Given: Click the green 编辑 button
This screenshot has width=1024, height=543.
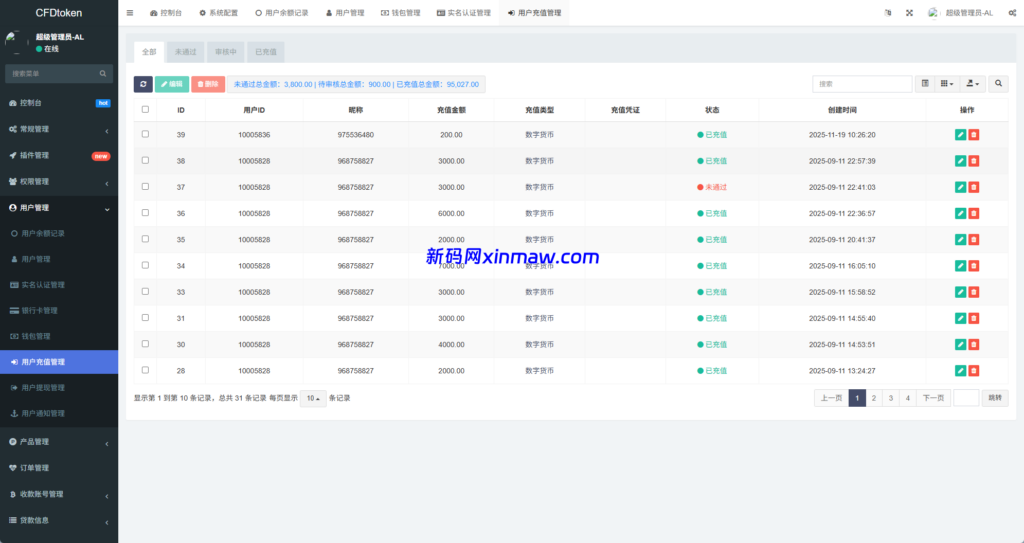Looking at the screenshot, I should click(172, 84).
